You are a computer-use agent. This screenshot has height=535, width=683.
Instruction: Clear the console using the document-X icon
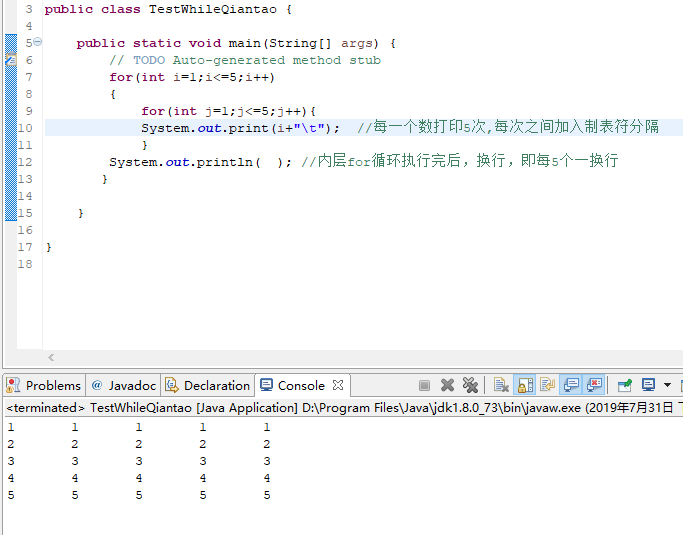tap(501, 385)
